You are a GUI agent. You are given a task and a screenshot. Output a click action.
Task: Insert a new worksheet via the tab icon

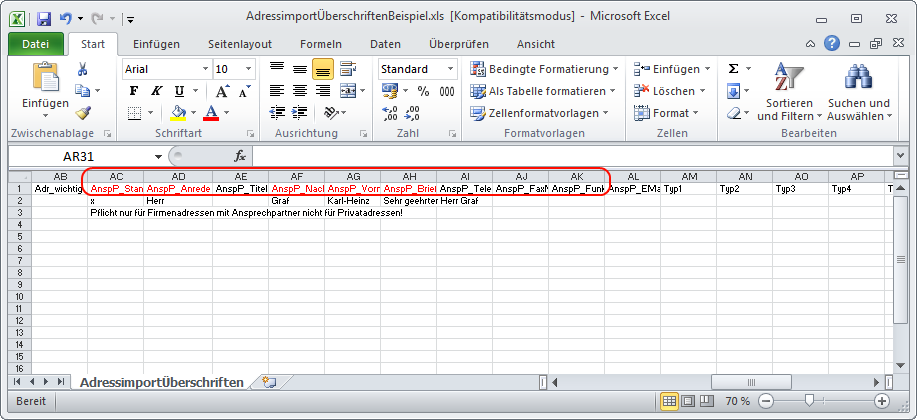pyautogui.click(x=269, y=382)
